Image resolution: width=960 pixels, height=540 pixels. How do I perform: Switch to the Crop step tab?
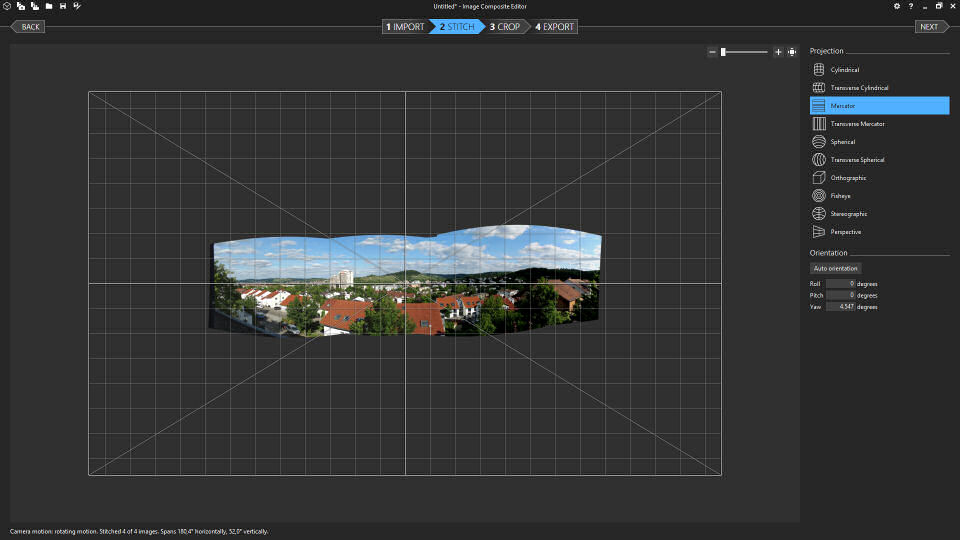pyautogui.click(x=505, y=27)
